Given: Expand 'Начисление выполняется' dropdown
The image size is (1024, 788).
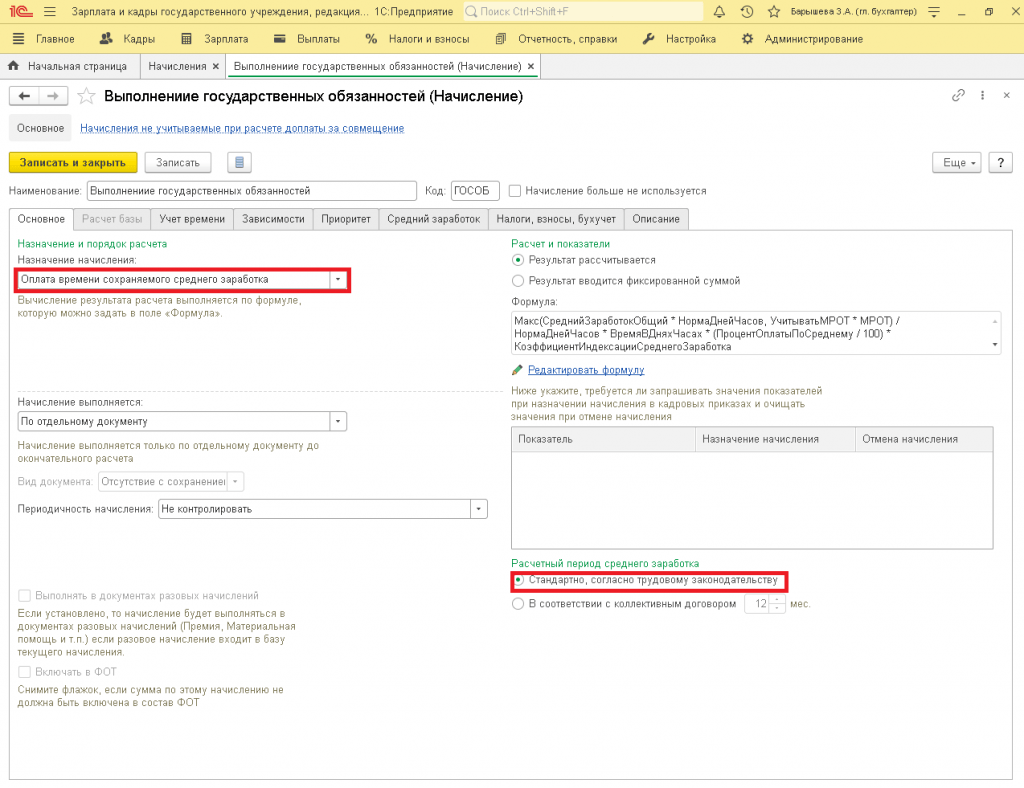Looking at the screenshot, I should pyautogui.click(x=338, y=422).
